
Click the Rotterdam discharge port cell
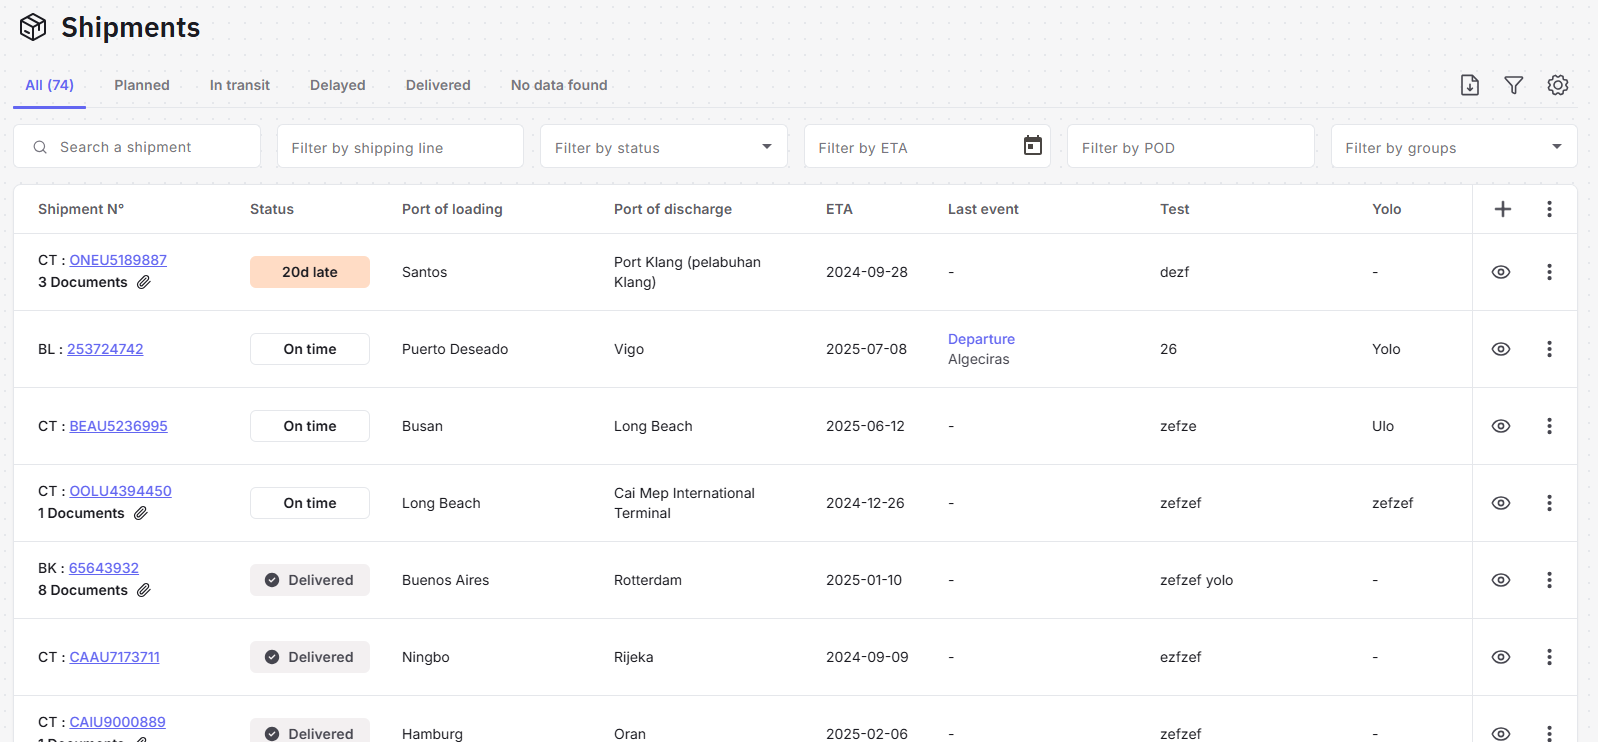[648, 580]
